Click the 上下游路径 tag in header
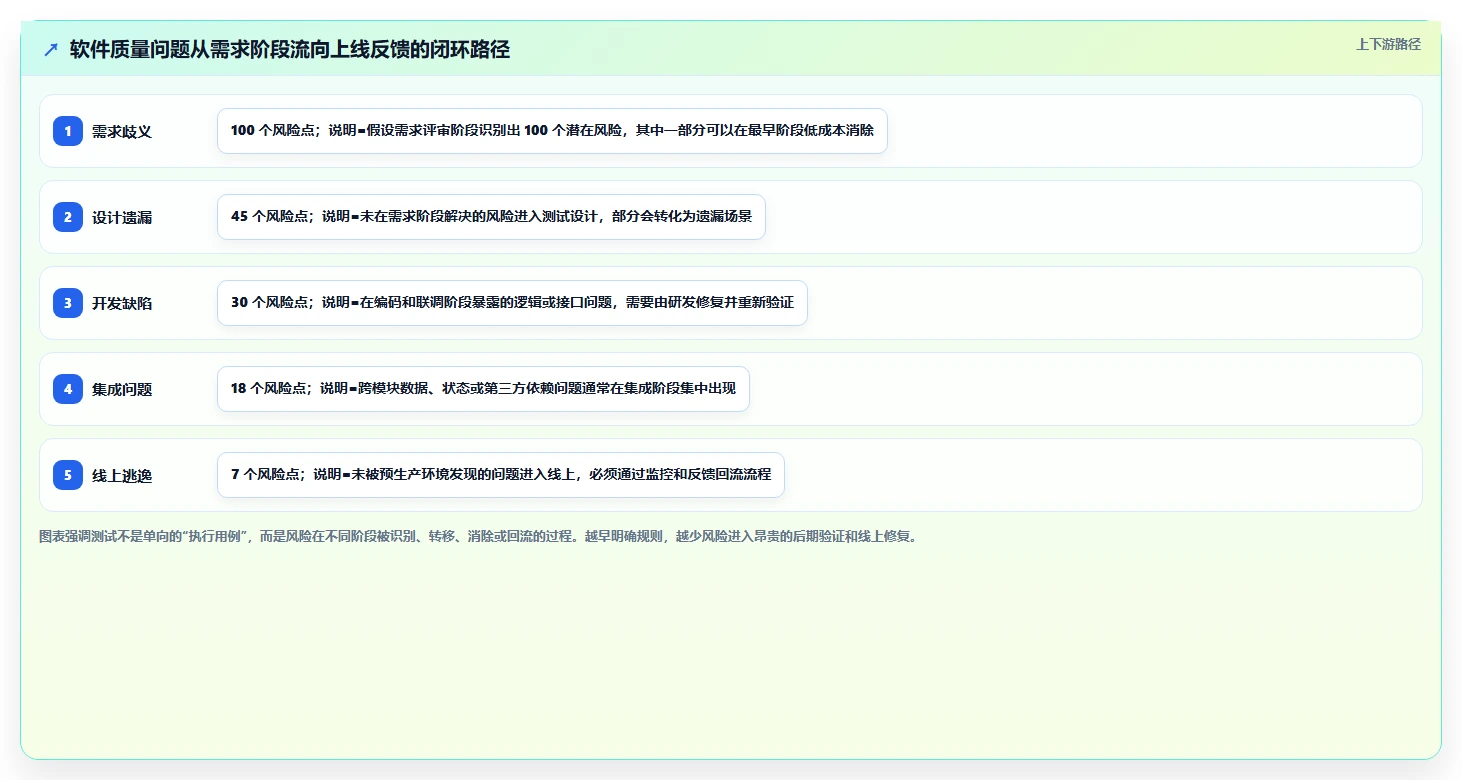Viewport: 1462px width, 780px height. [1388, 44]
